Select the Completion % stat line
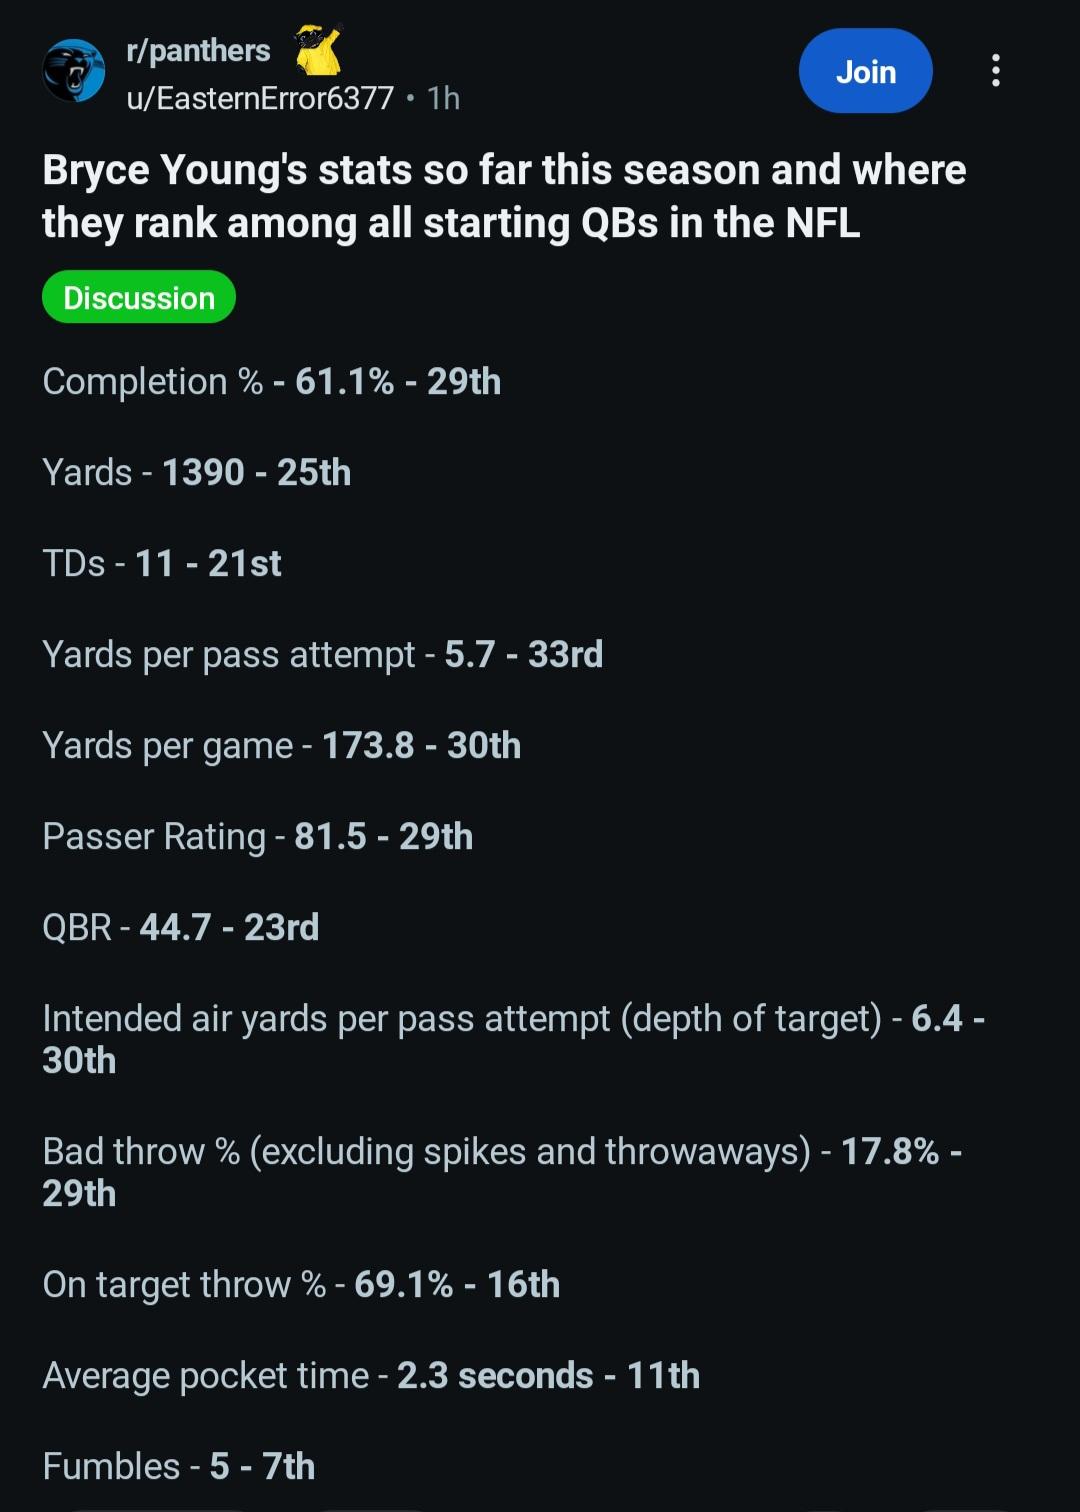1080x1512 pixels. click(272, 382)
